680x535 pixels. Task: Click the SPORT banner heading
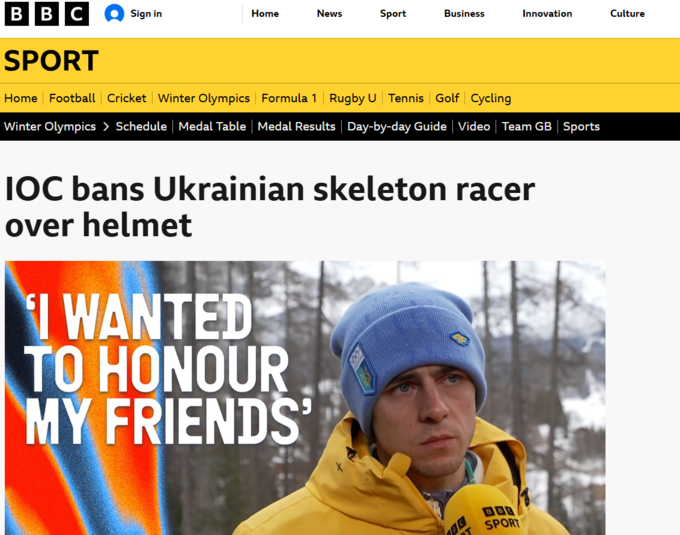coord(51,61)
